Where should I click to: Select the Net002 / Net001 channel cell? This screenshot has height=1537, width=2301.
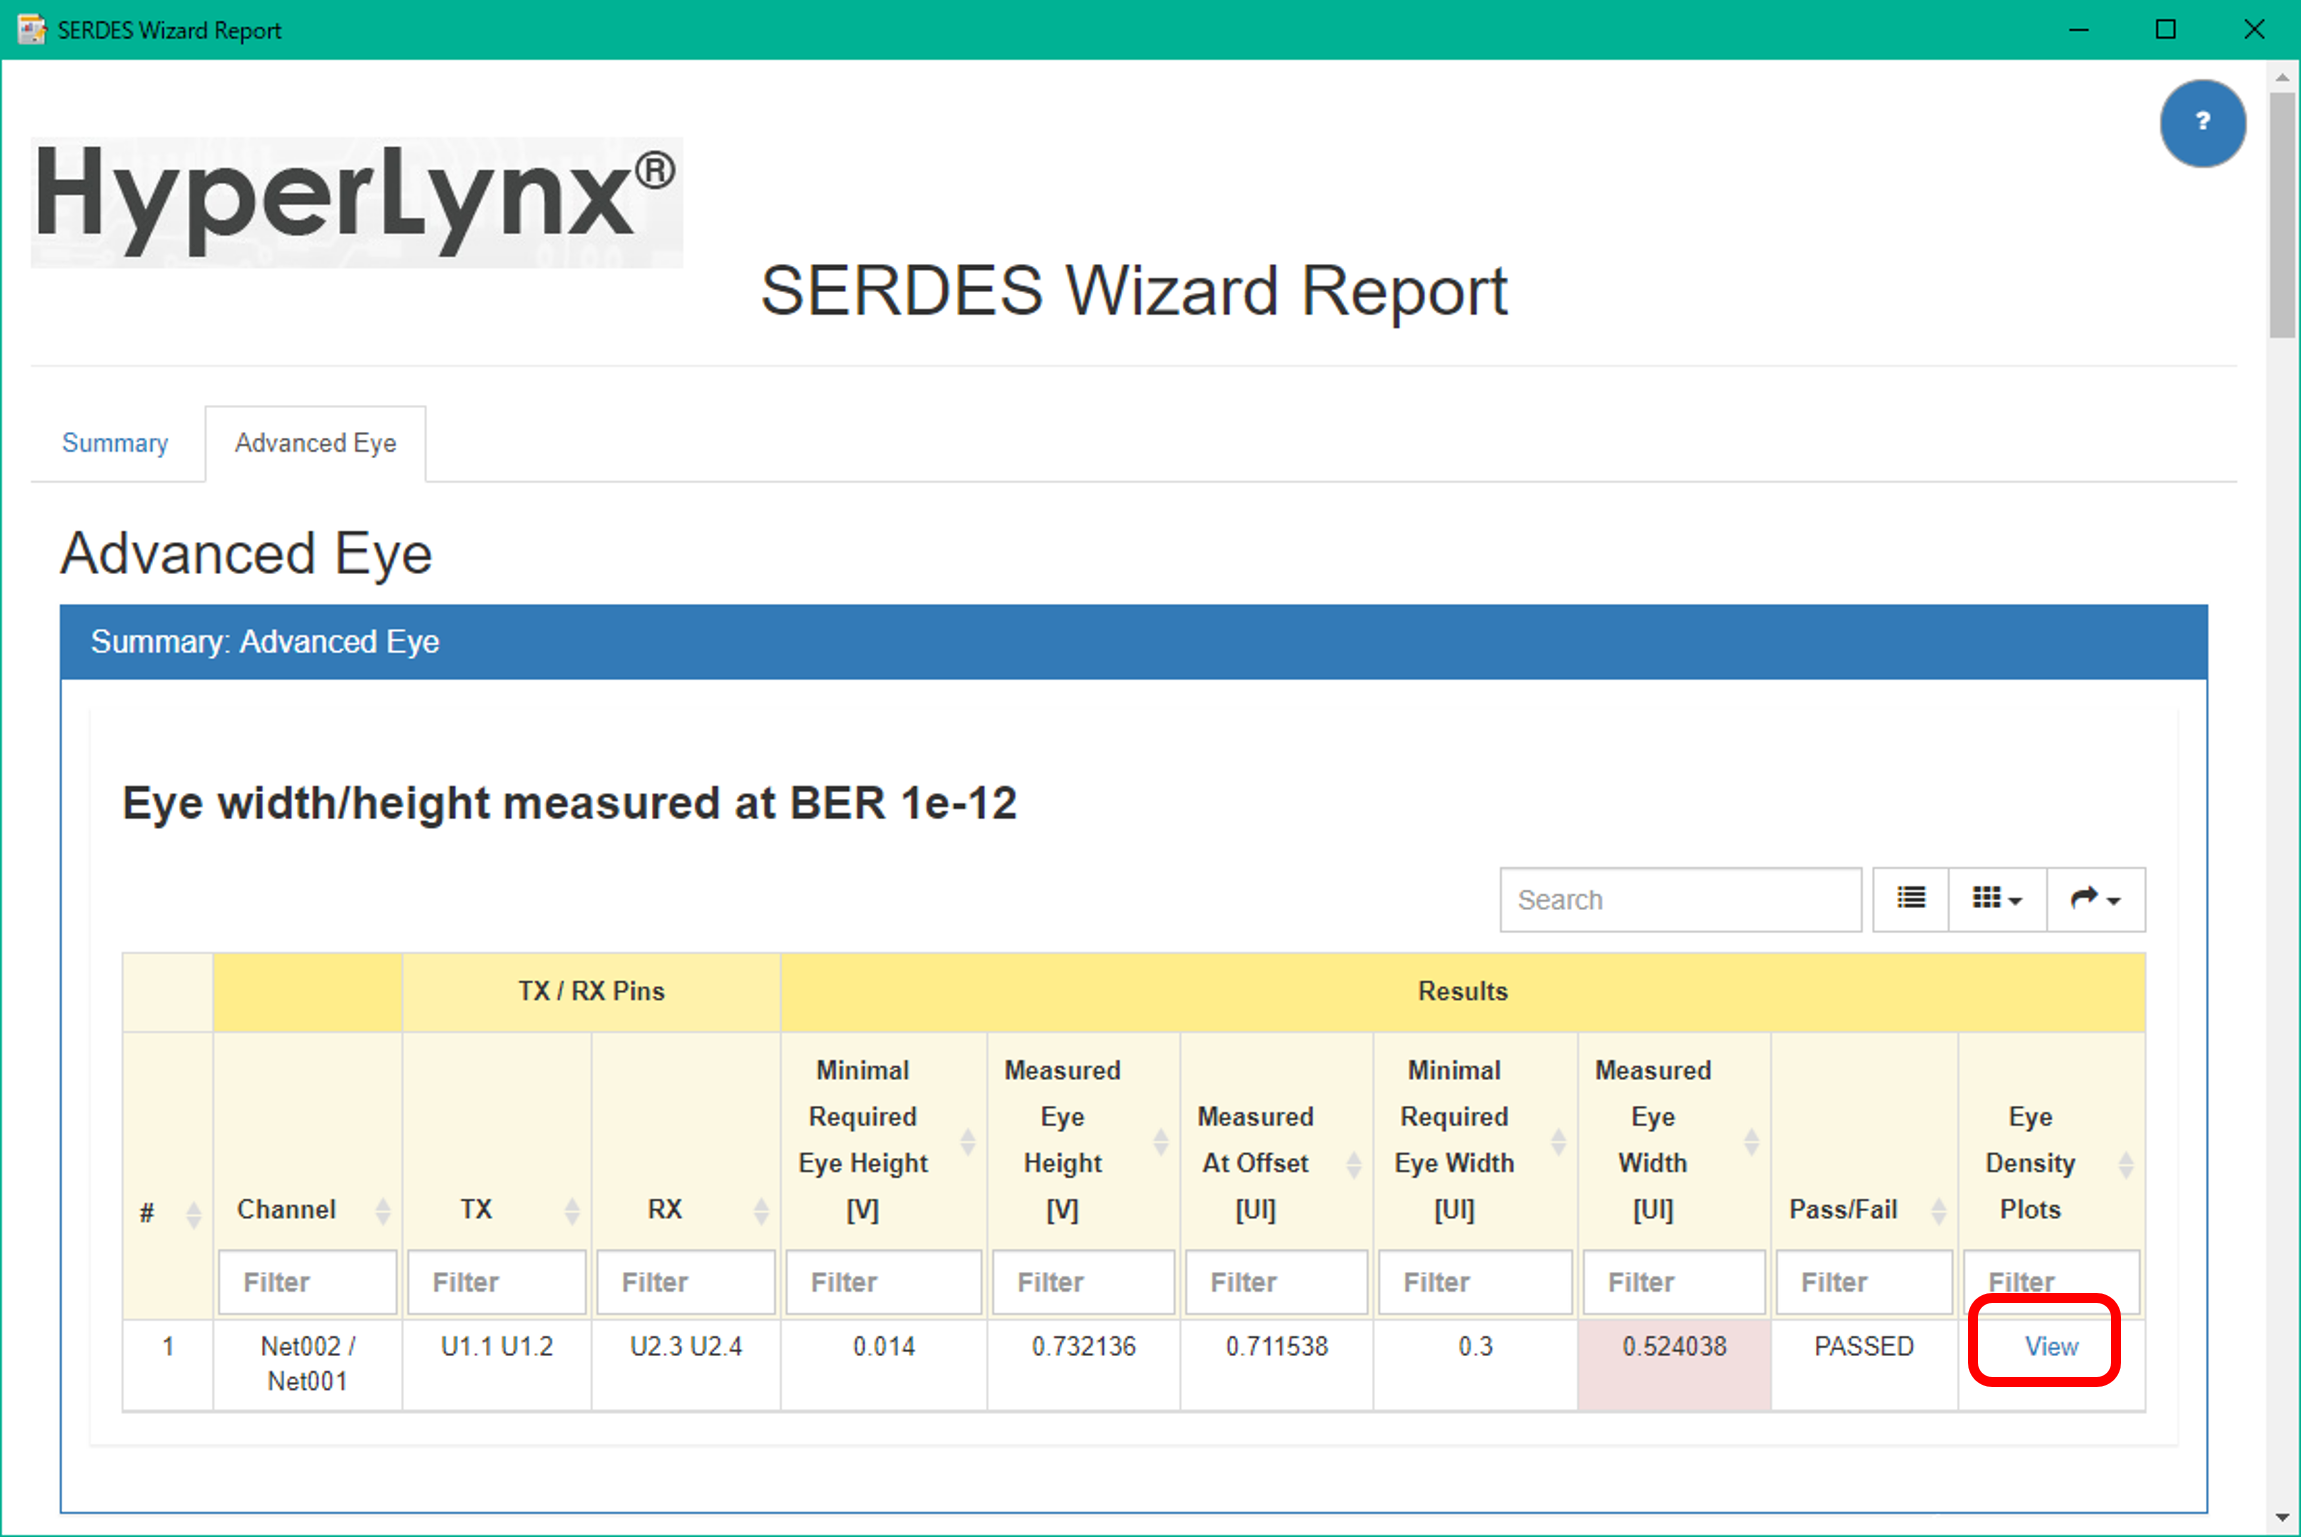(x=307, y=1364)
